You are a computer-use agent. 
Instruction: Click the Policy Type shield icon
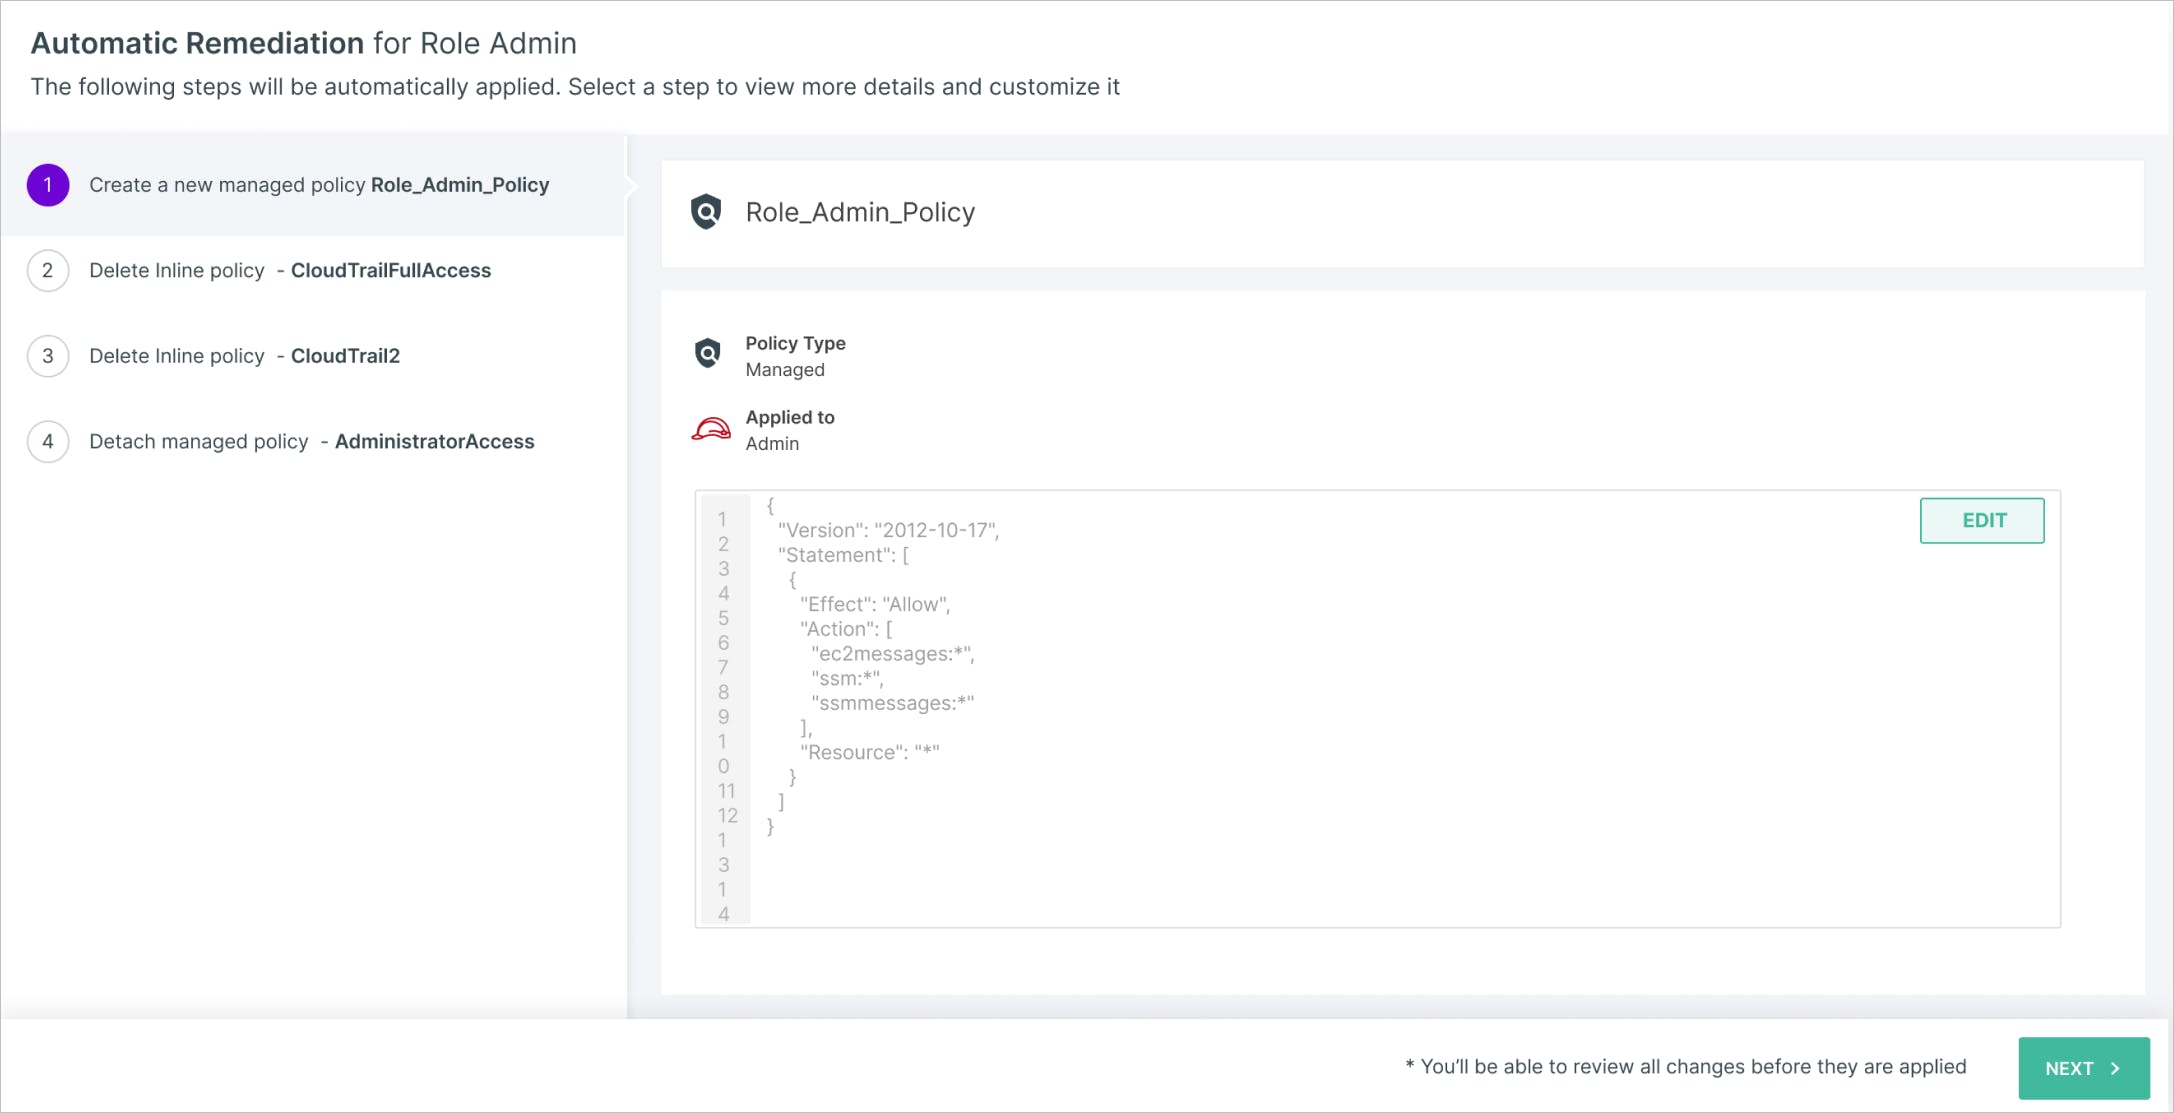pos(707,353)
